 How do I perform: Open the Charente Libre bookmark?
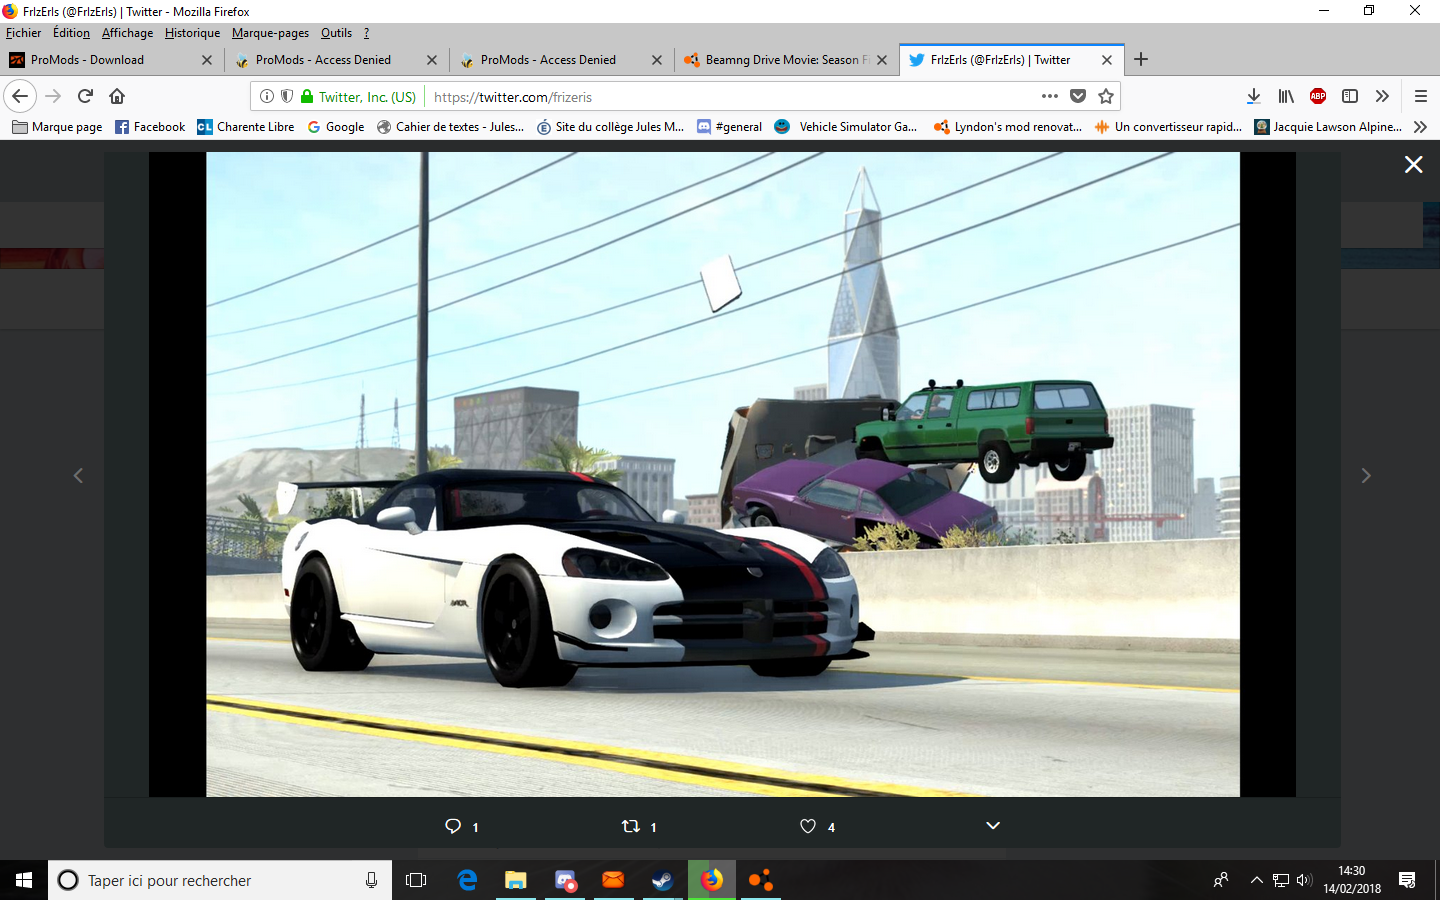tap(246, 127)
